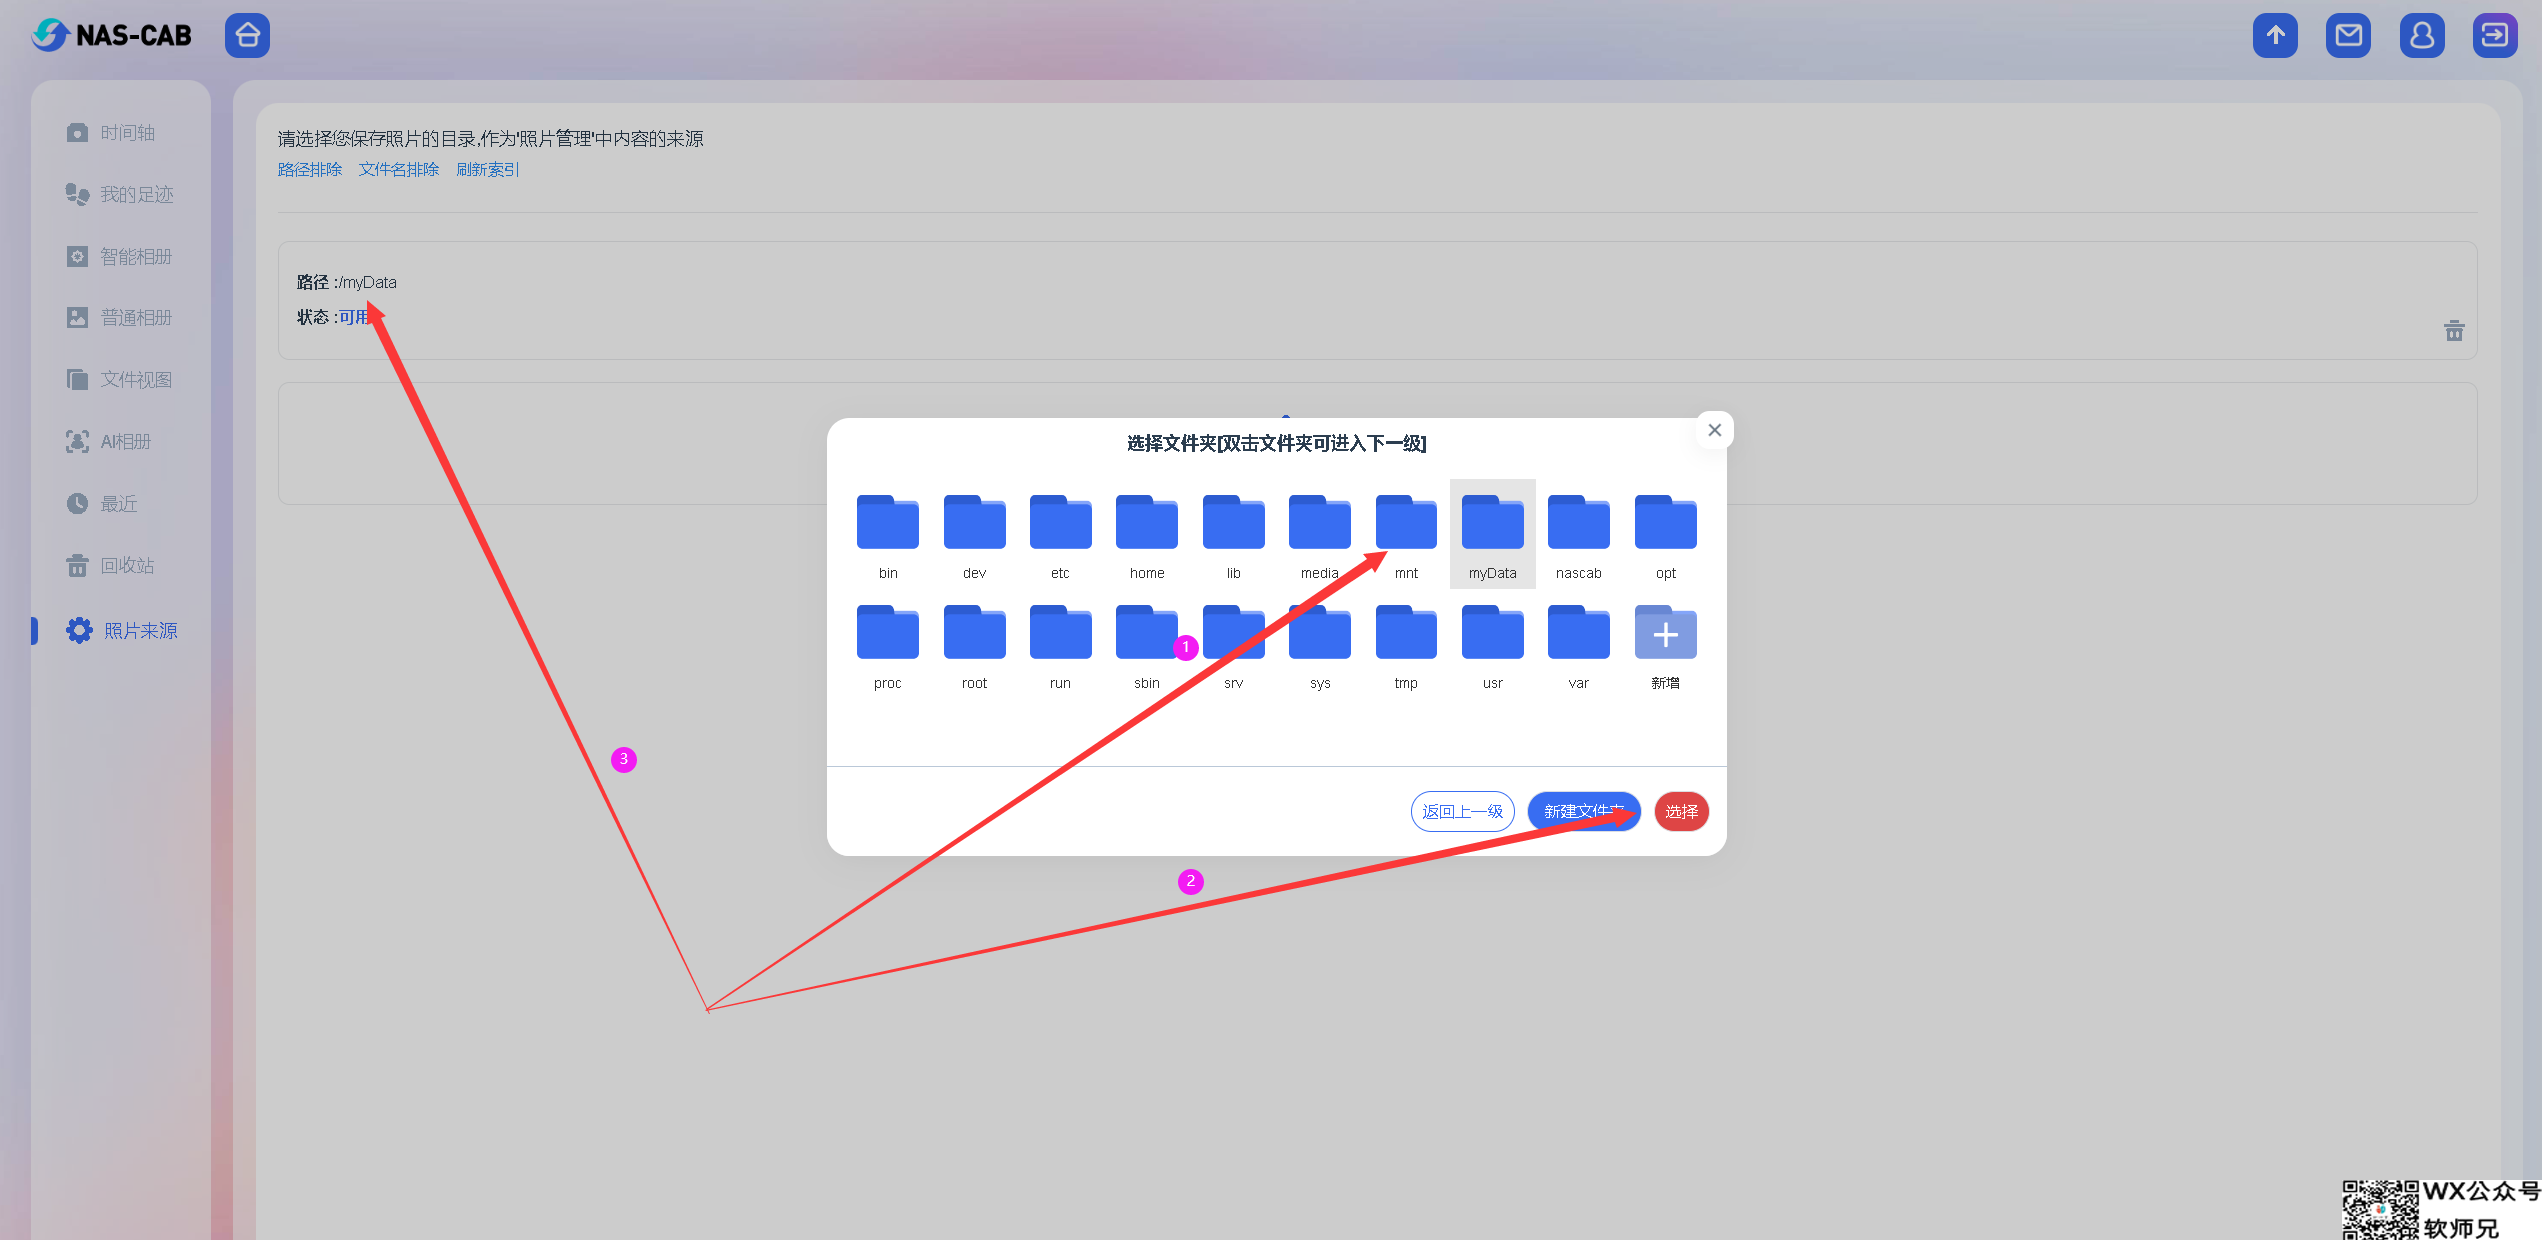Choose the lib folder

(x=1233, y=534)
